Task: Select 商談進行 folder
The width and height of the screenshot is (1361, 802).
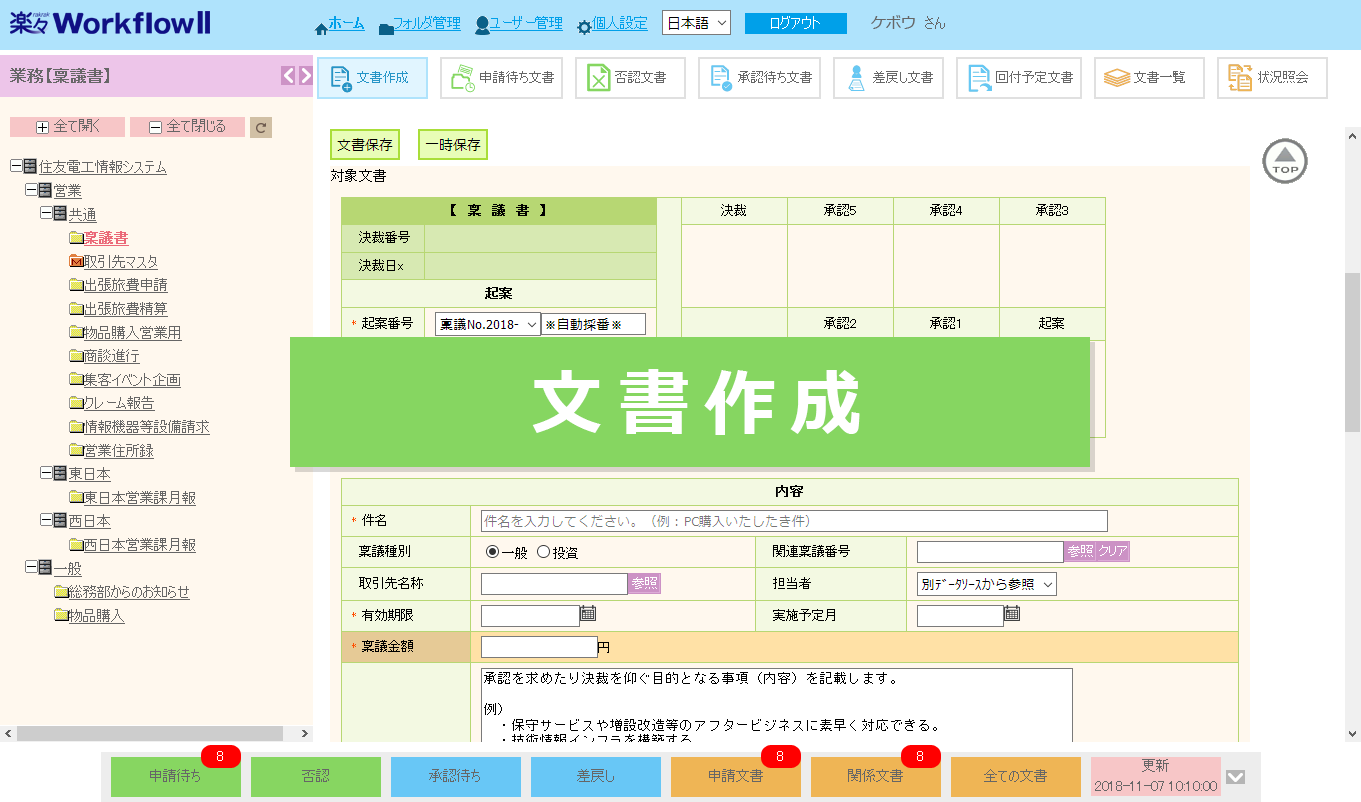Action: click(111, 356)
